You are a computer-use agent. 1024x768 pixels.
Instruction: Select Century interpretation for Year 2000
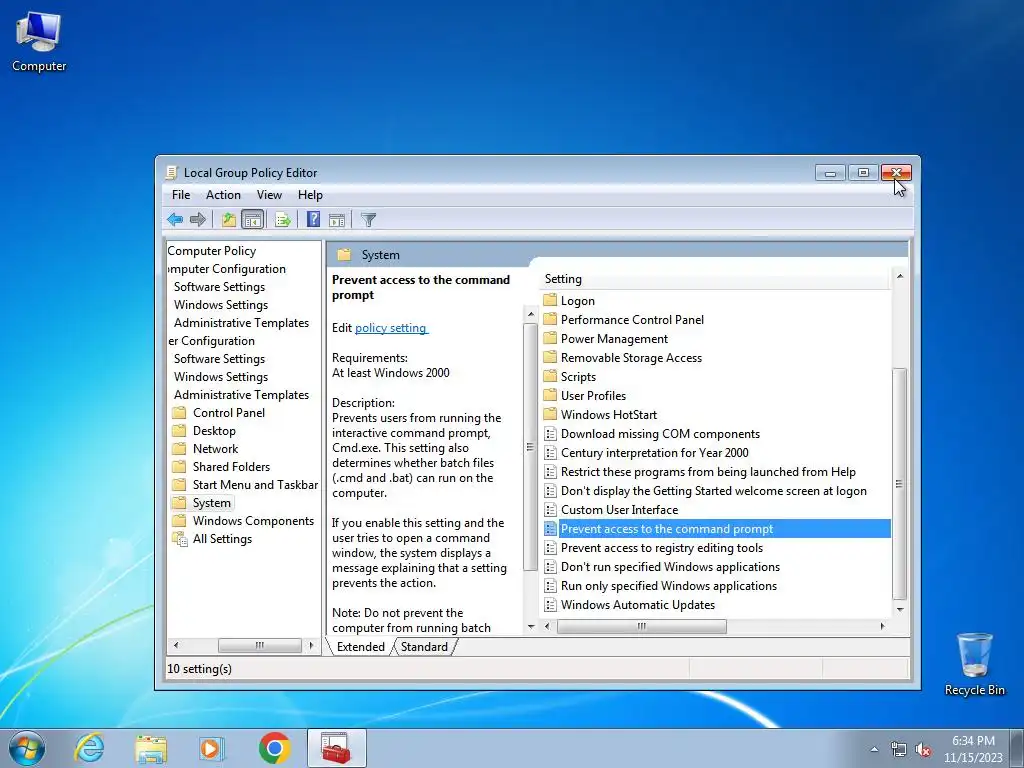click(654, 453)
